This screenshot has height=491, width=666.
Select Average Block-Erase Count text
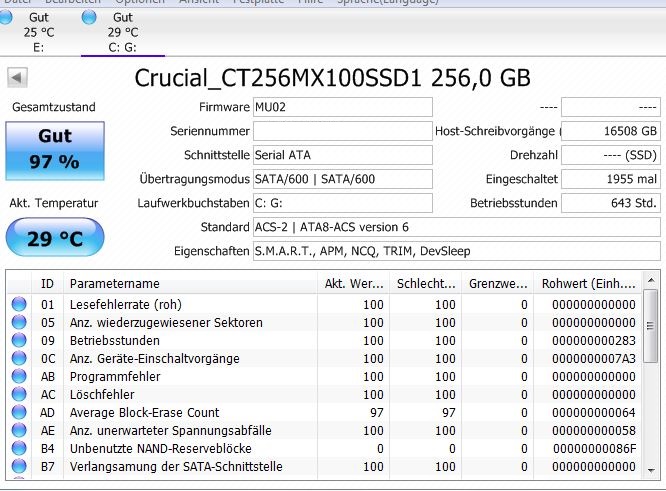click(144, 412)
